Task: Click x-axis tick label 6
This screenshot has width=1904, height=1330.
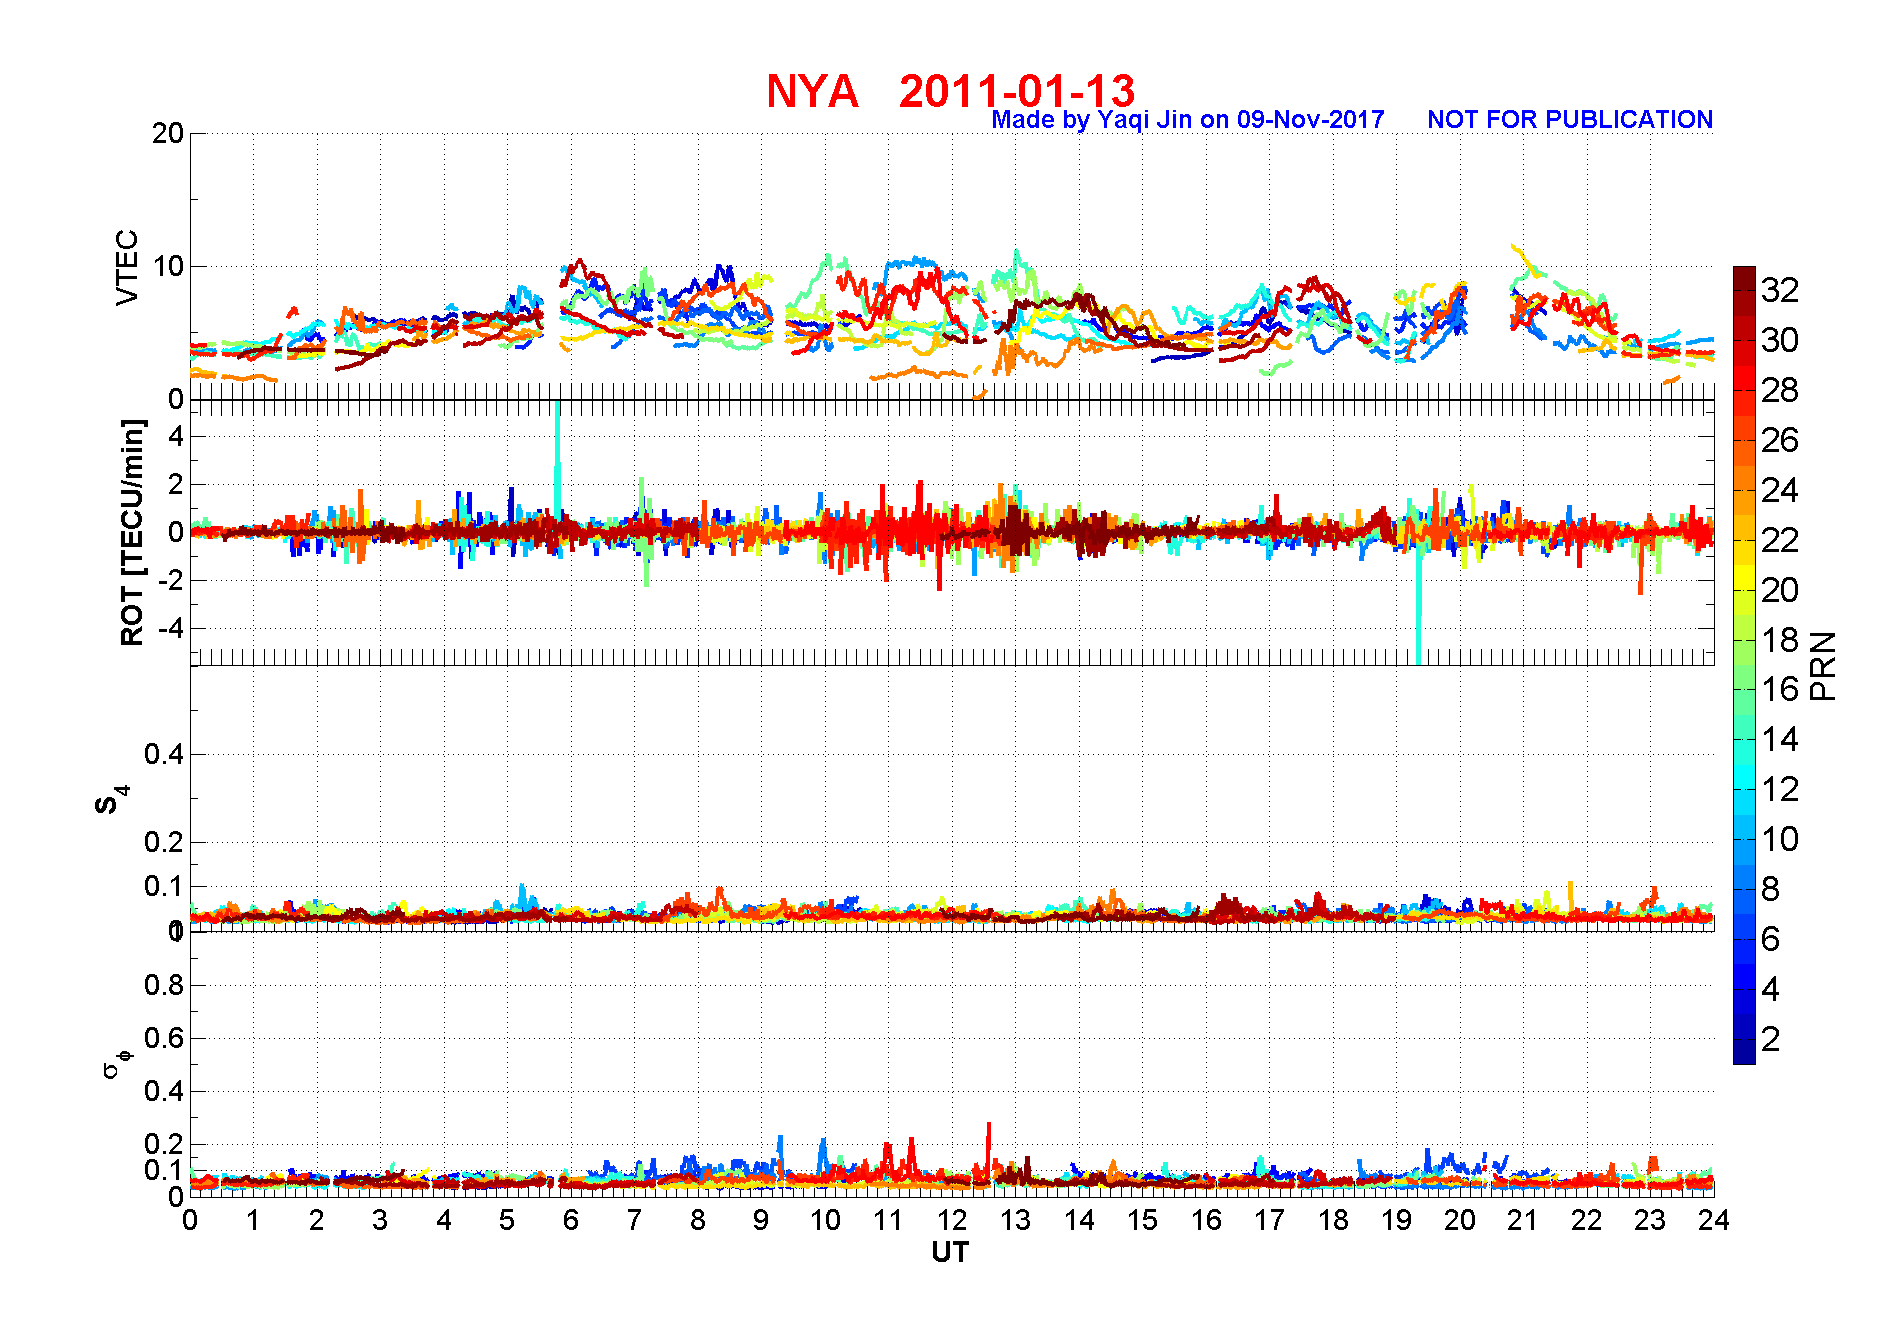Action: [571, 1220]
